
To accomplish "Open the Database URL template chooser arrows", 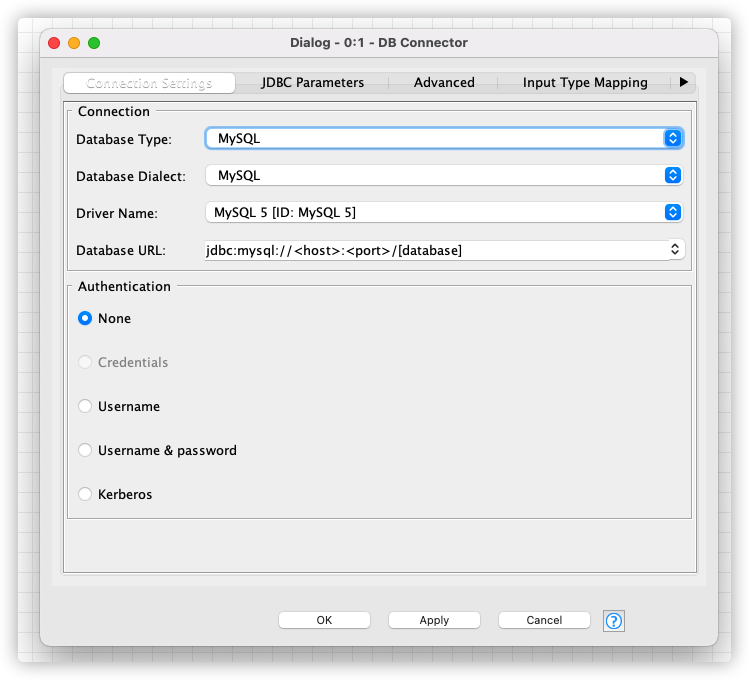I will (675, 249).
